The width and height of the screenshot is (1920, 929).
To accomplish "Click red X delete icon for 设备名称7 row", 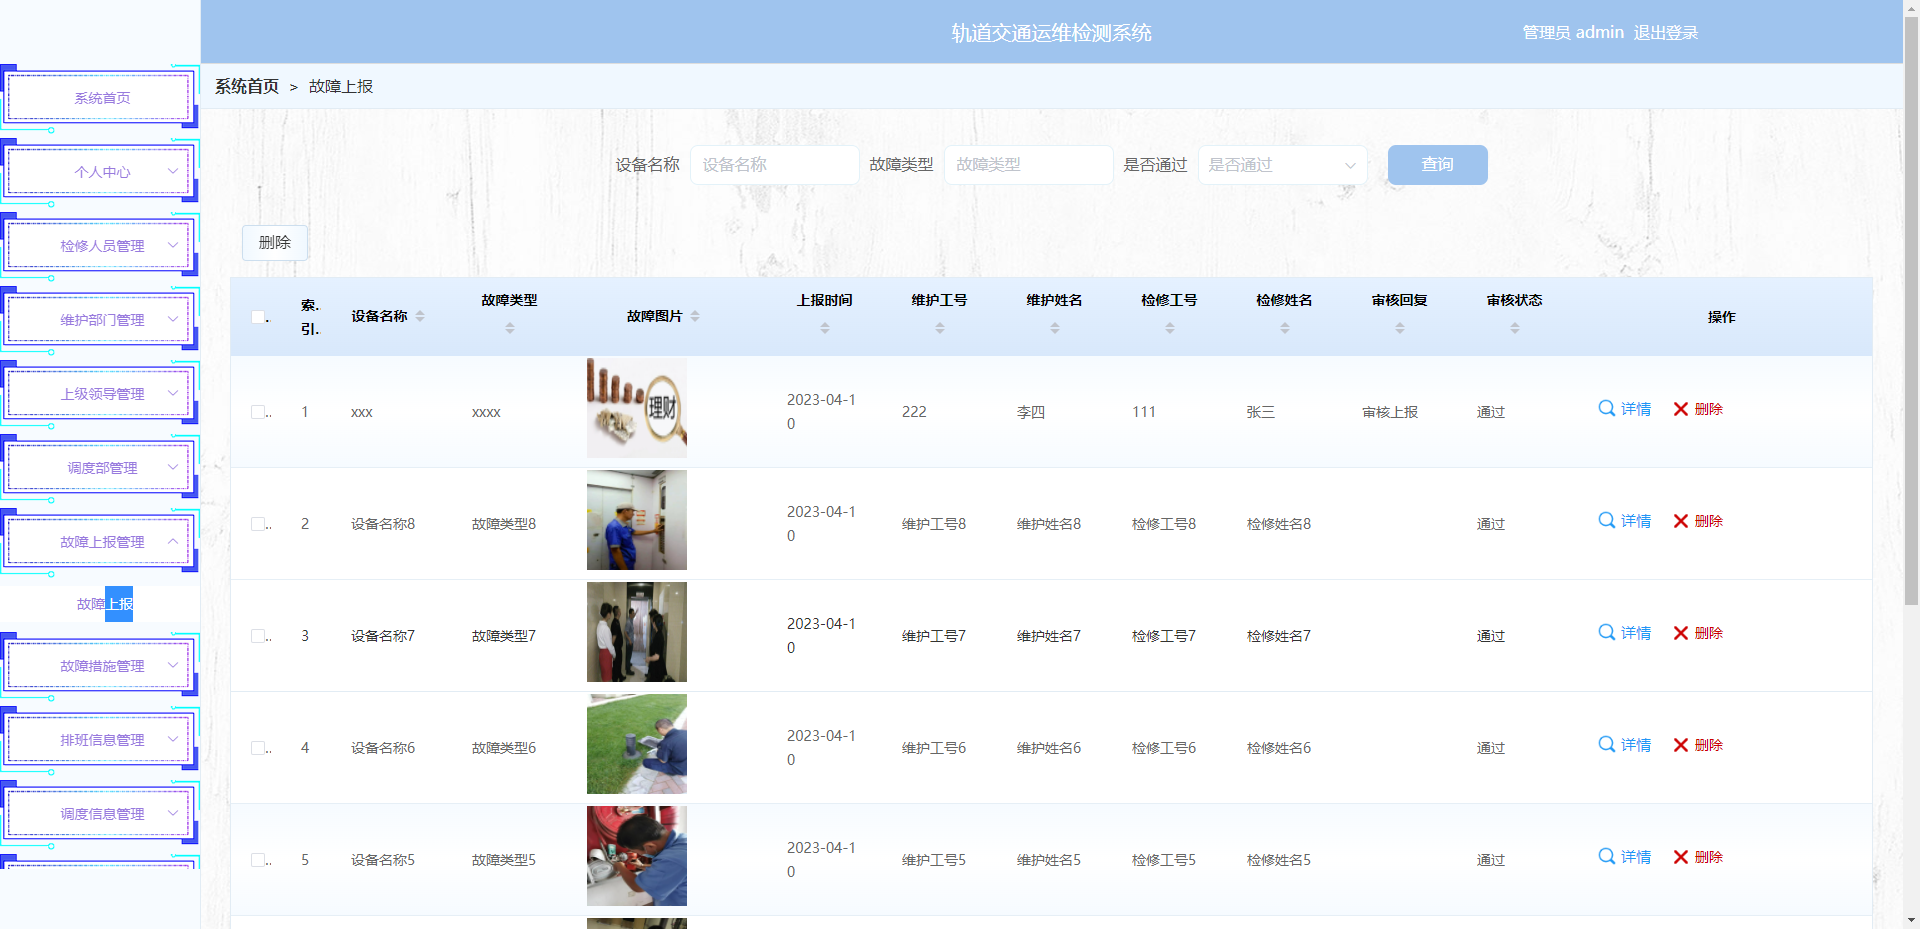I will point(1681,633).
